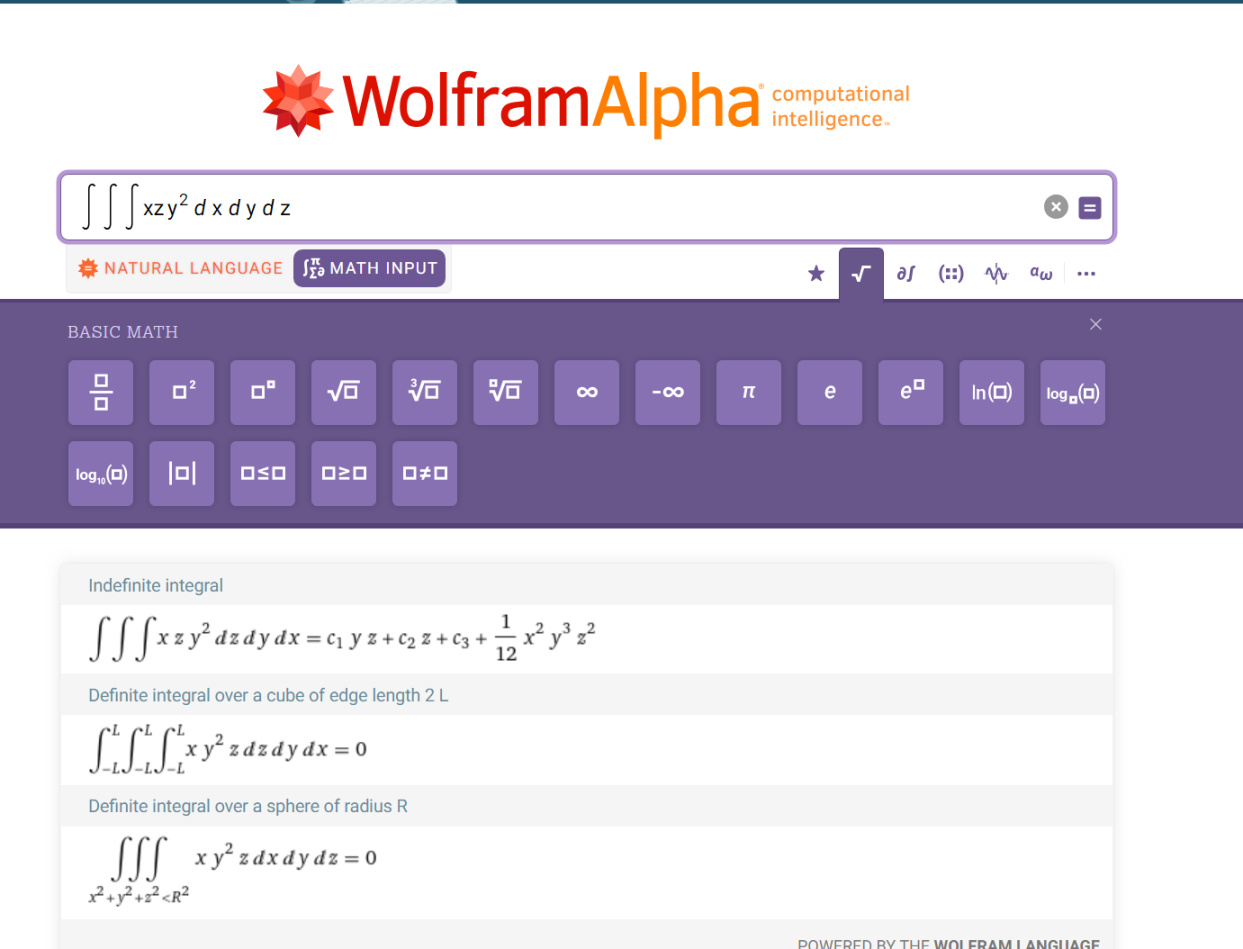Insert the natural log ln template
The height and width of the screenshot is (949, 1243).
point(992,393)
